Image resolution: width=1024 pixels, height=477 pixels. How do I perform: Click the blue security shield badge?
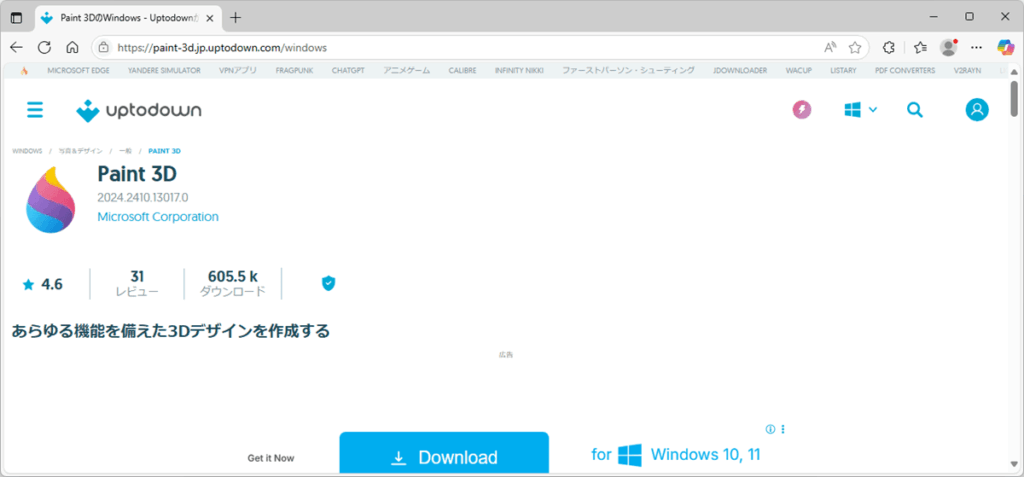point(328,283)
